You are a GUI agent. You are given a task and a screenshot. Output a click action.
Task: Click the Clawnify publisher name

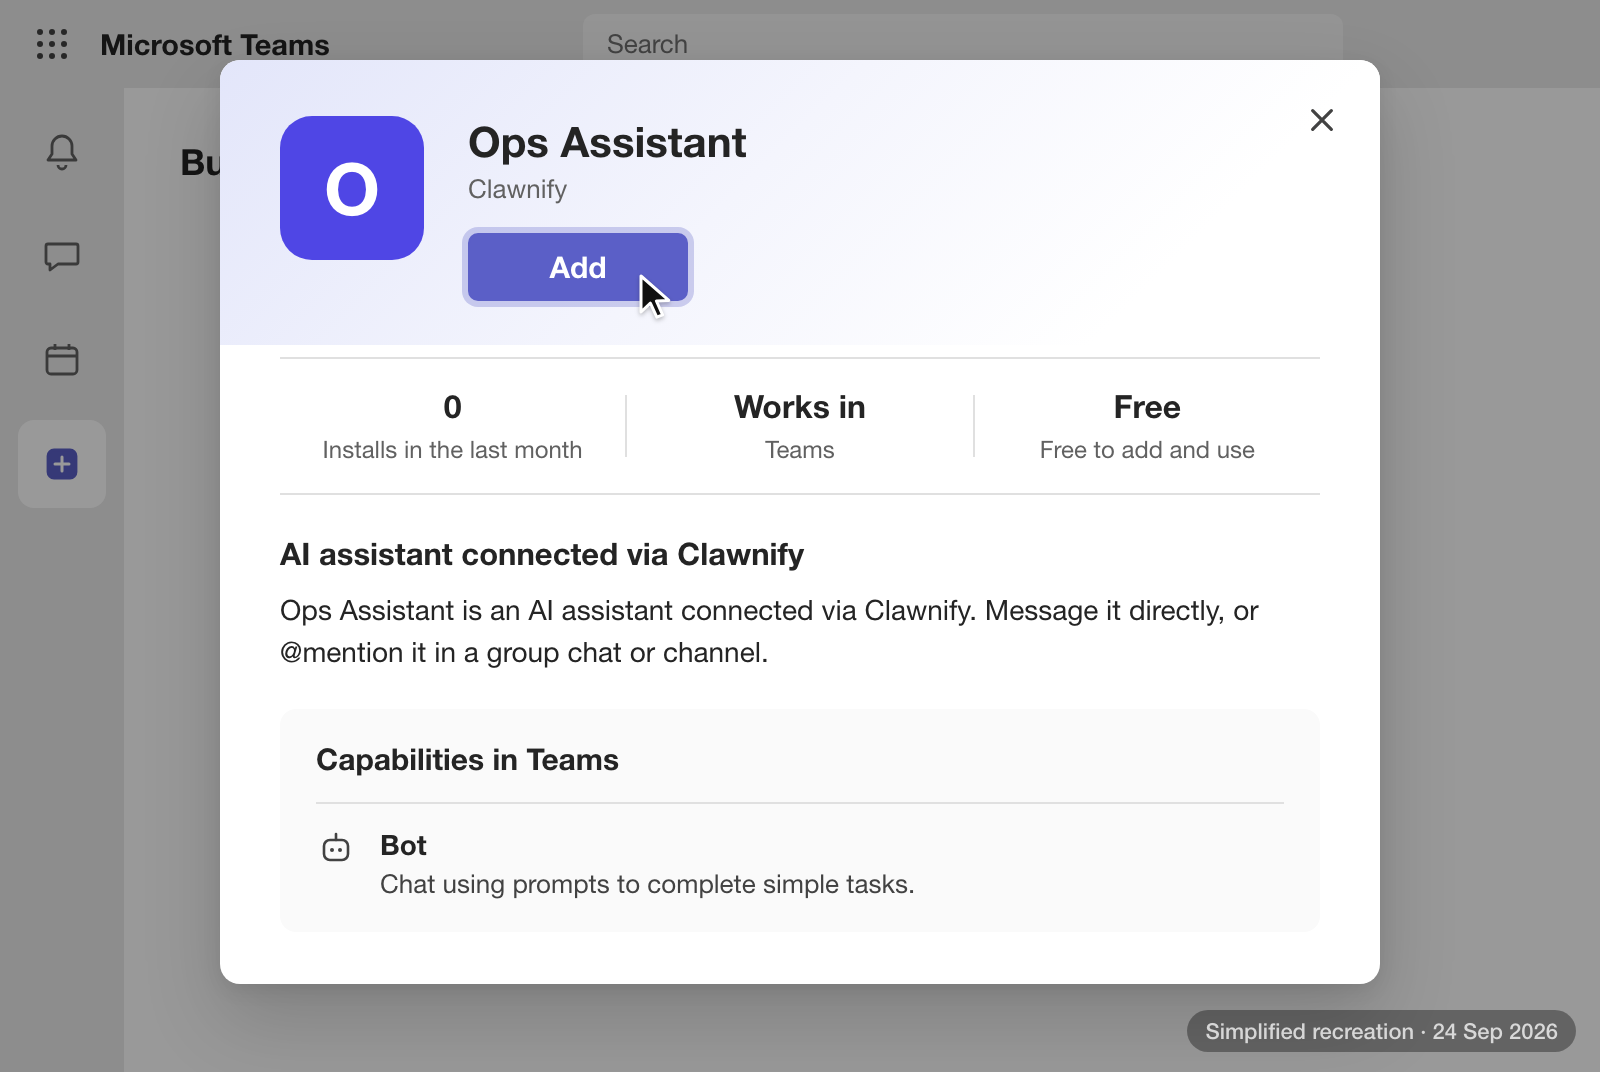pyautogui.click(x=517, y=189)
